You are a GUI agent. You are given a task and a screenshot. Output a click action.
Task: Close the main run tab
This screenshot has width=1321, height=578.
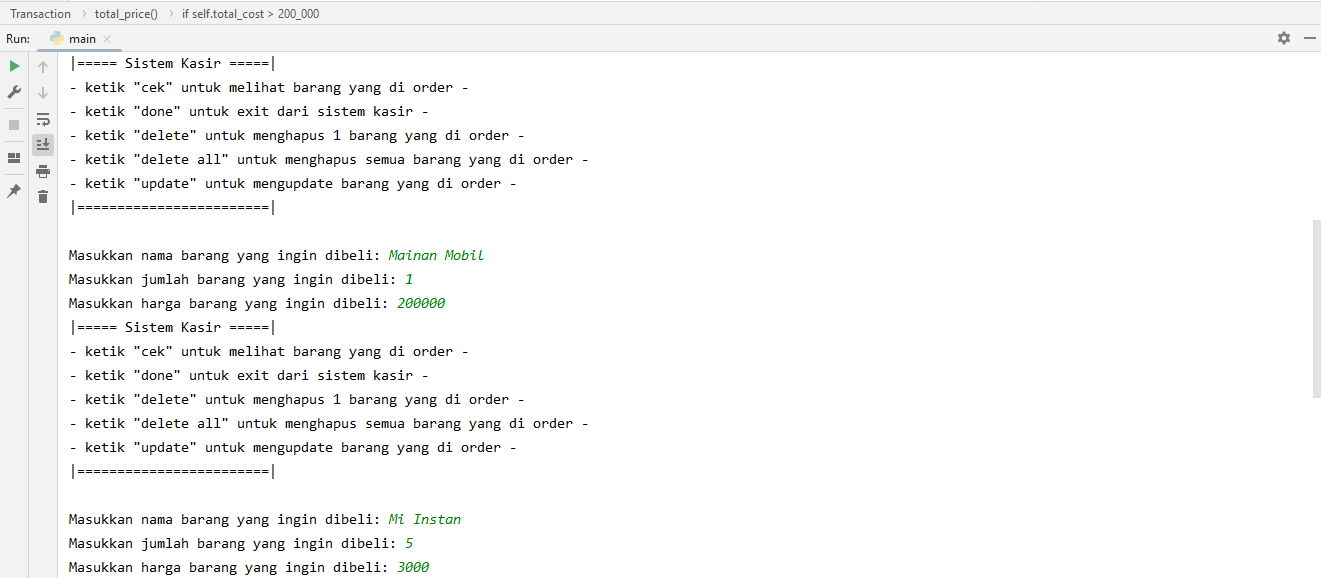(x=107, y=39)
